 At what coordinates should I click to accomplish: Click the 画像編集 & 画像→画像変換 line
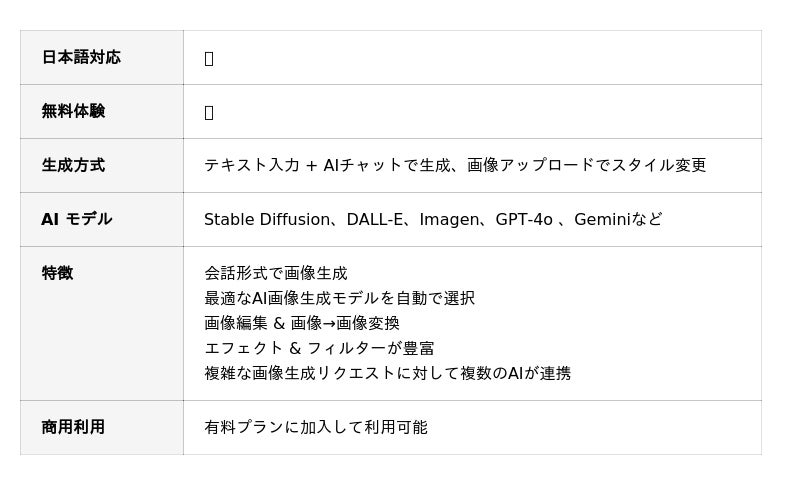tap(302, 324)
